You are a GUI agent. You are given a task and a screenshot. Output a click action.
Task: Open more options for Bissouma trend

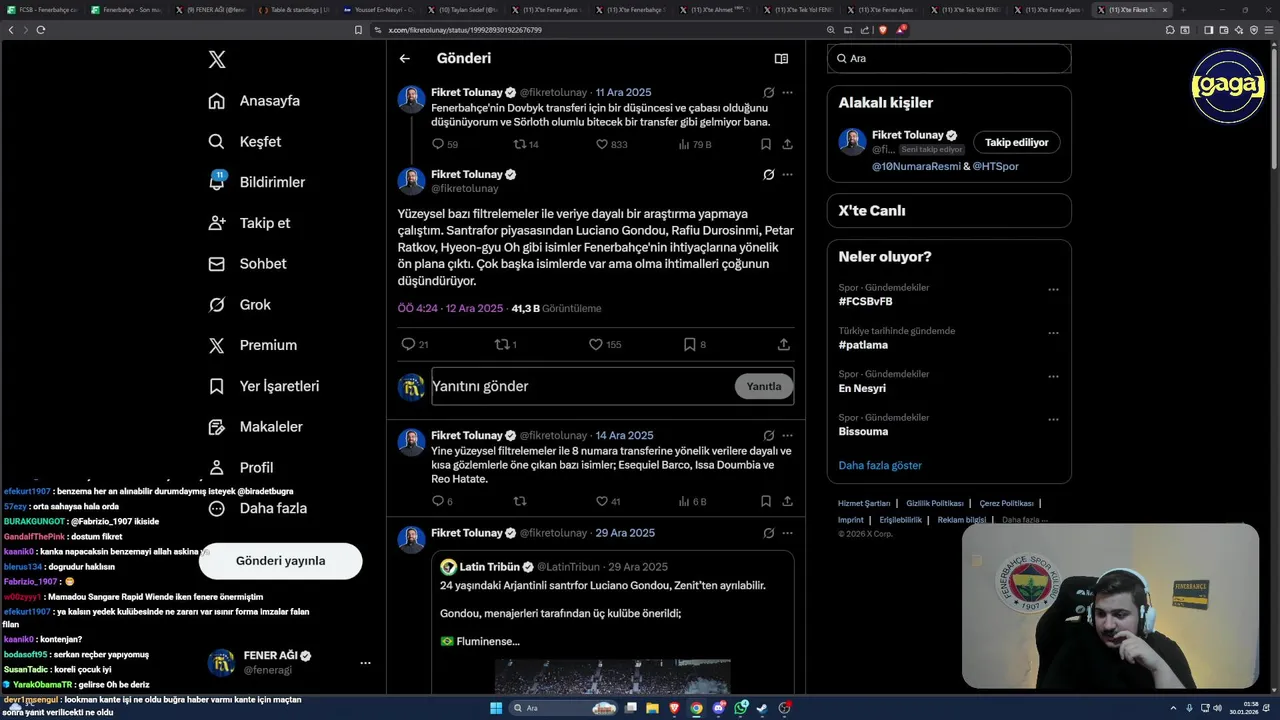(x=1053, y=420)
